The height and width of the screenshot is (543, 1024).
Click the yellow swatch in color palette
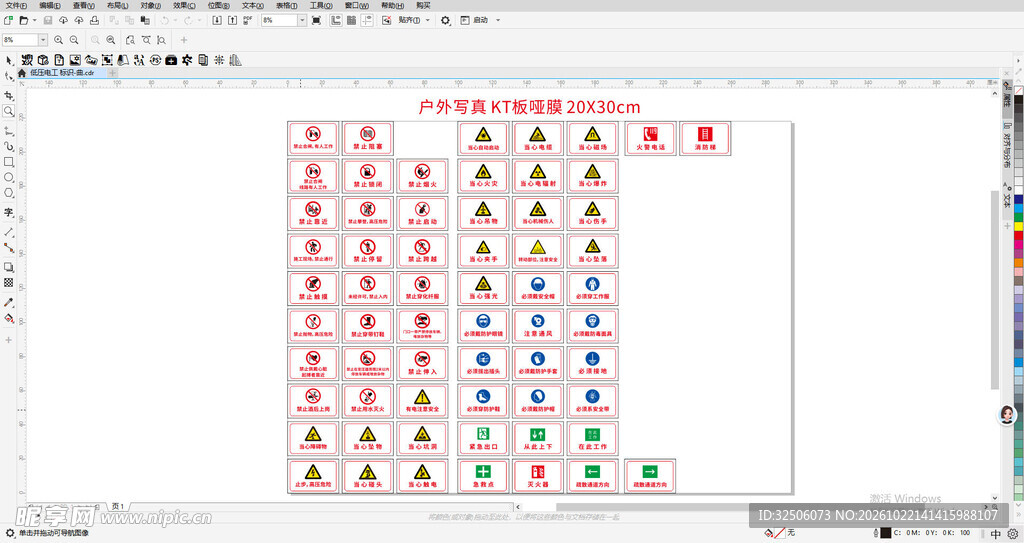[x=1018, y=226]
